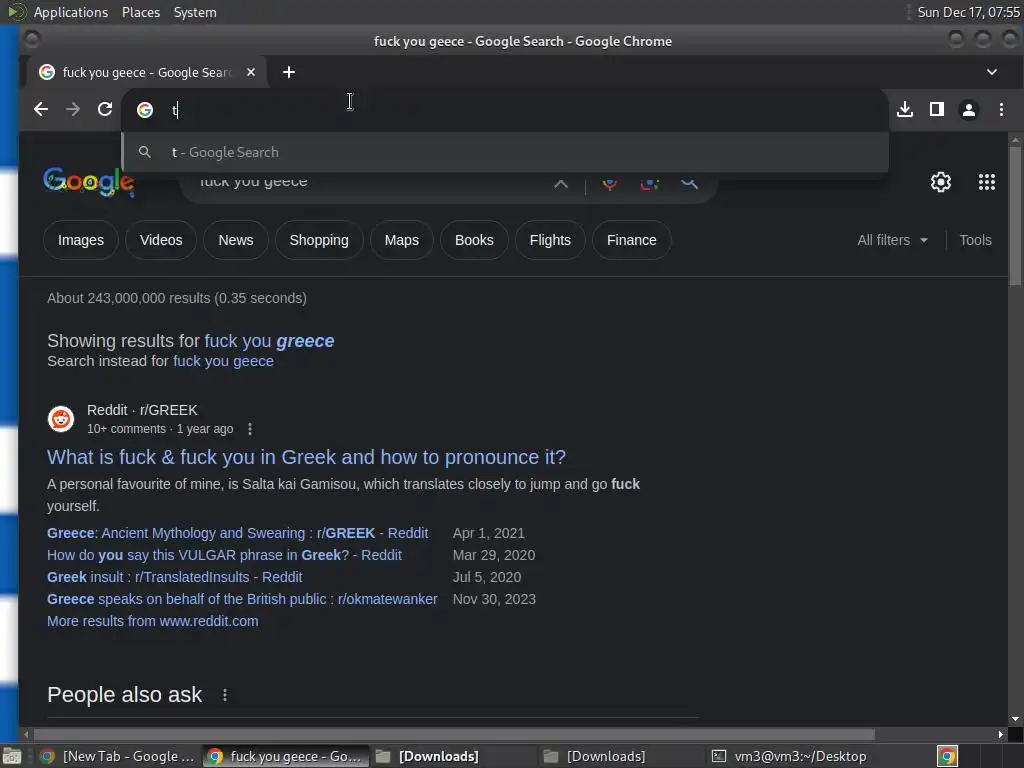
Task: Click the 'Reddit · r/GREEK' source label
Action: pyautogui.click(x=142, y=410)
